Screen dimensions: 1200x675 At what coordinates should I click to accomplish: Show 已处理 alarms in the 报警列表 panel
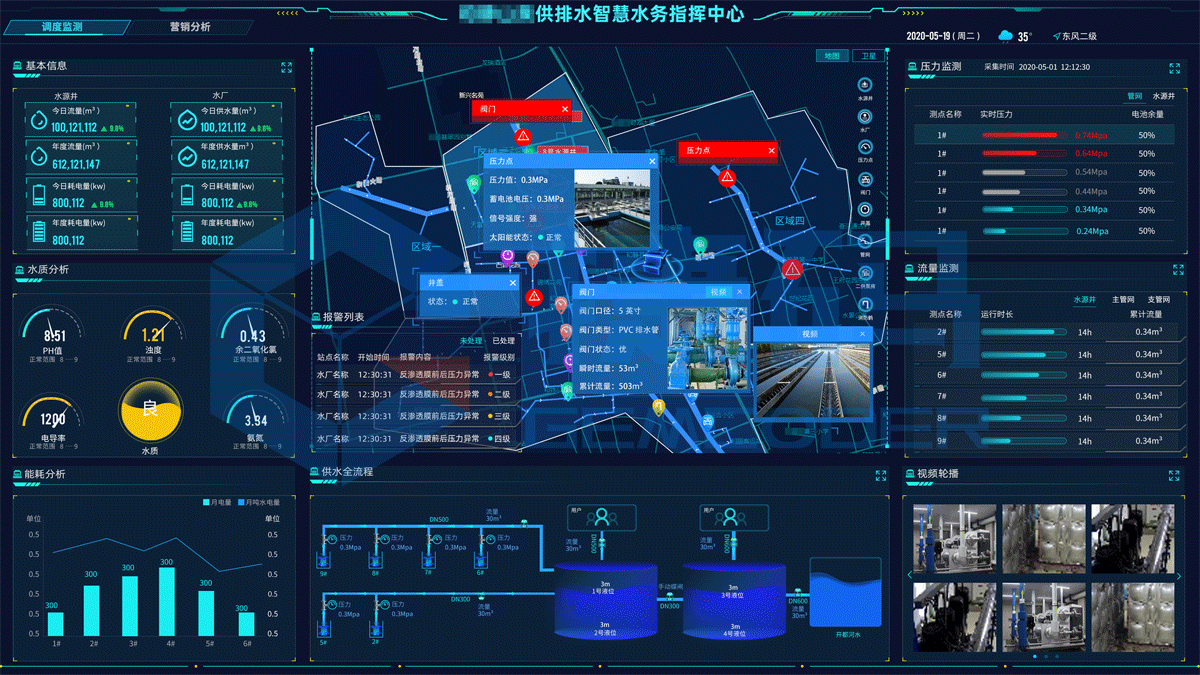(x=502, y=341)
